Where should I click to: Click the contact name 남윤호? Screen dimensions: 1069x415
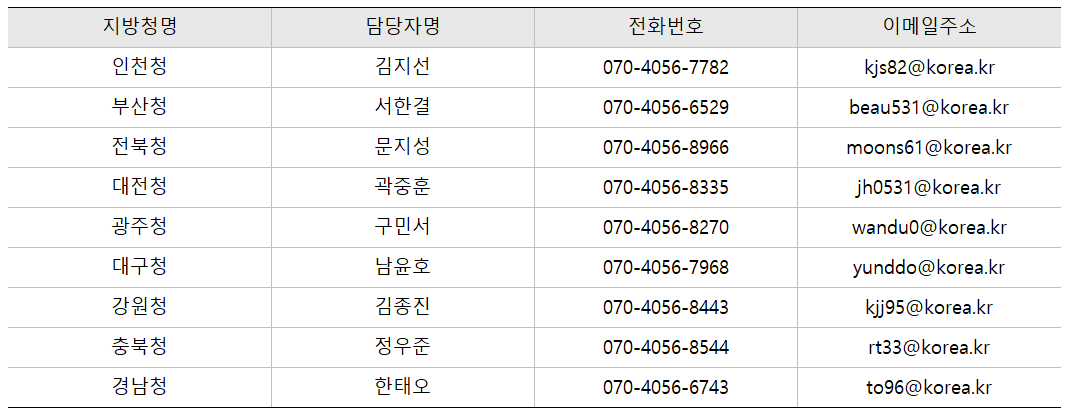tap(402, 268)
